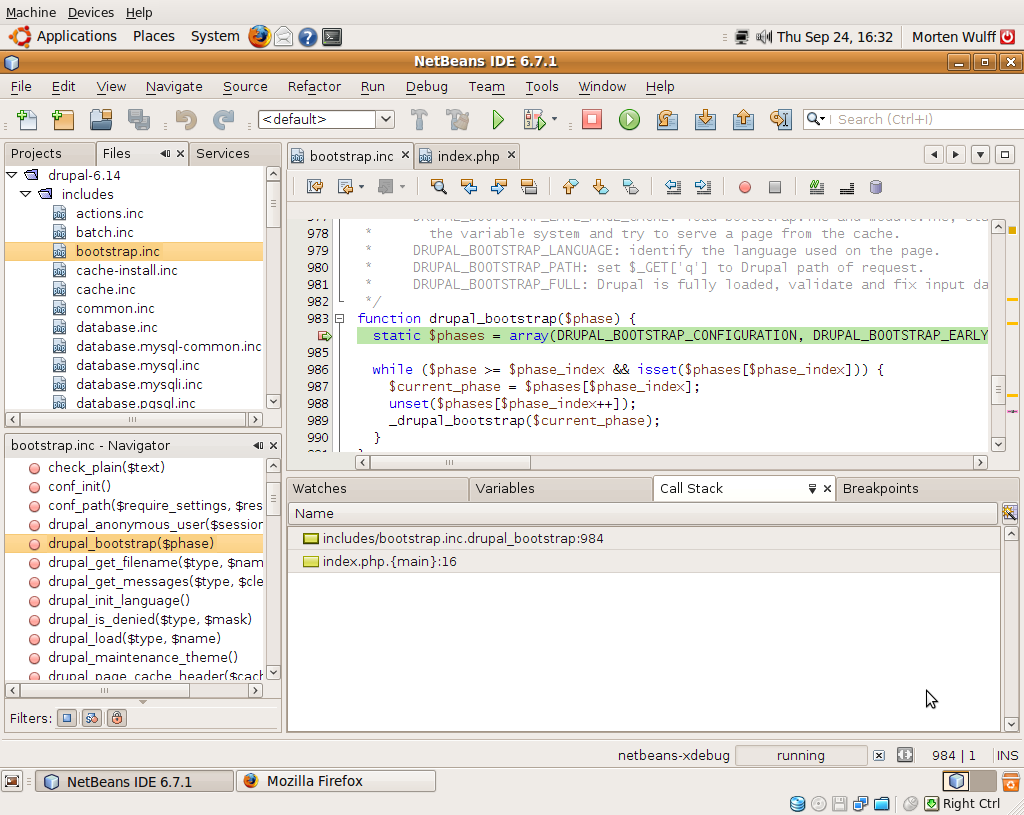Viewport: 1024px width, 815px height.
Task: Stop the debugger session with red square
Action: click(592, 120)
